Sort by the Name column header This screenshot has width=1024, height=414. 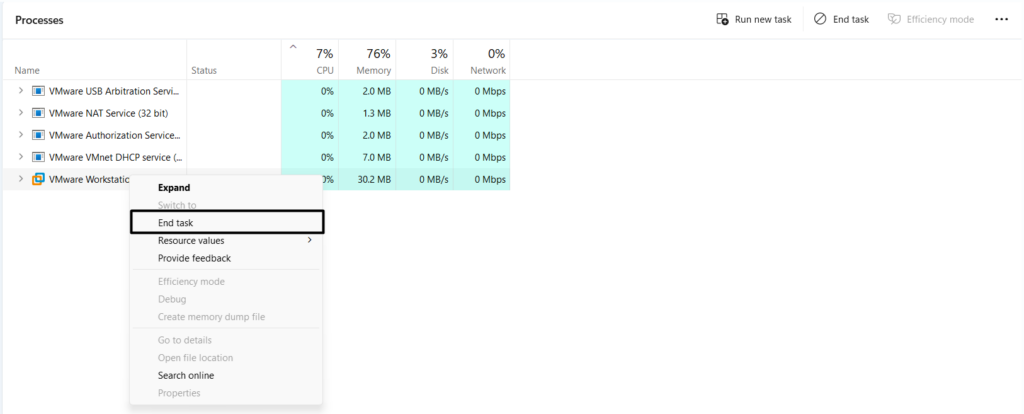27,71
